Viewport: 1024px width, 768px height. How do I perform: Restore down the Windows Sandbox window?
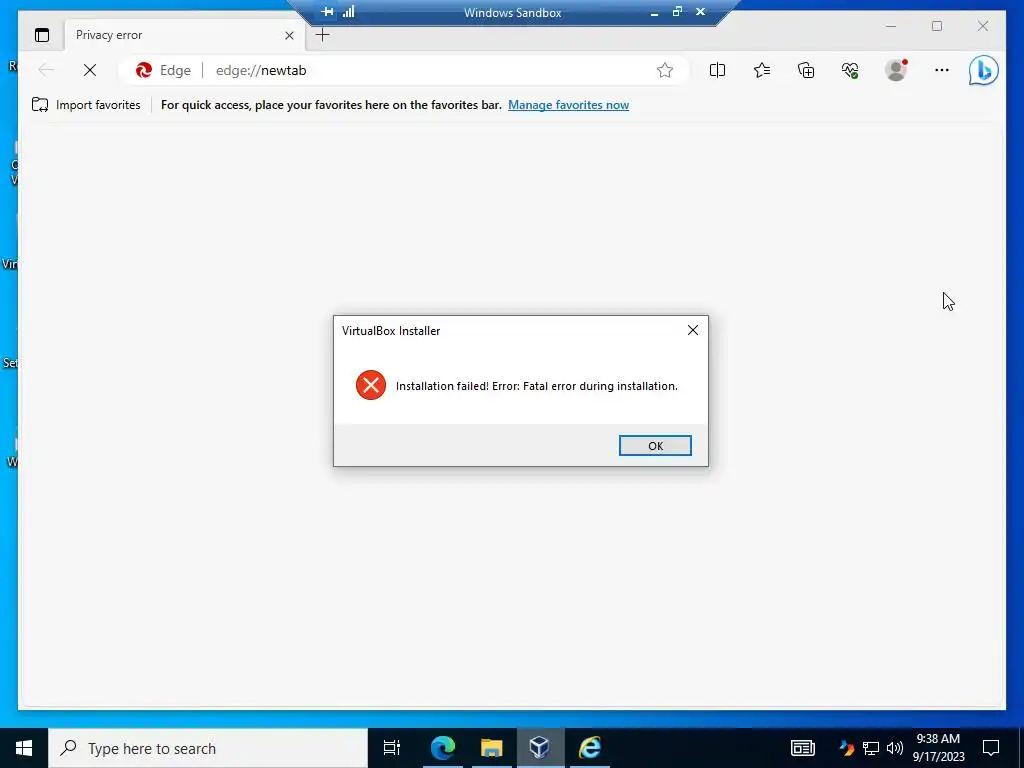(677, 12)
